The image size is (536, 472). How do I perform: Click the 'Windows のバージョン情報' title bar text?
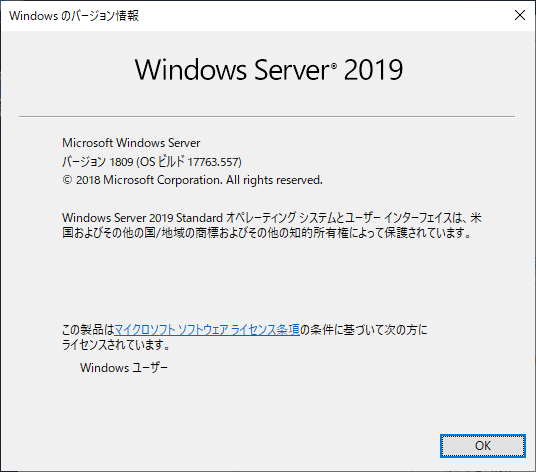pos(74,16)
